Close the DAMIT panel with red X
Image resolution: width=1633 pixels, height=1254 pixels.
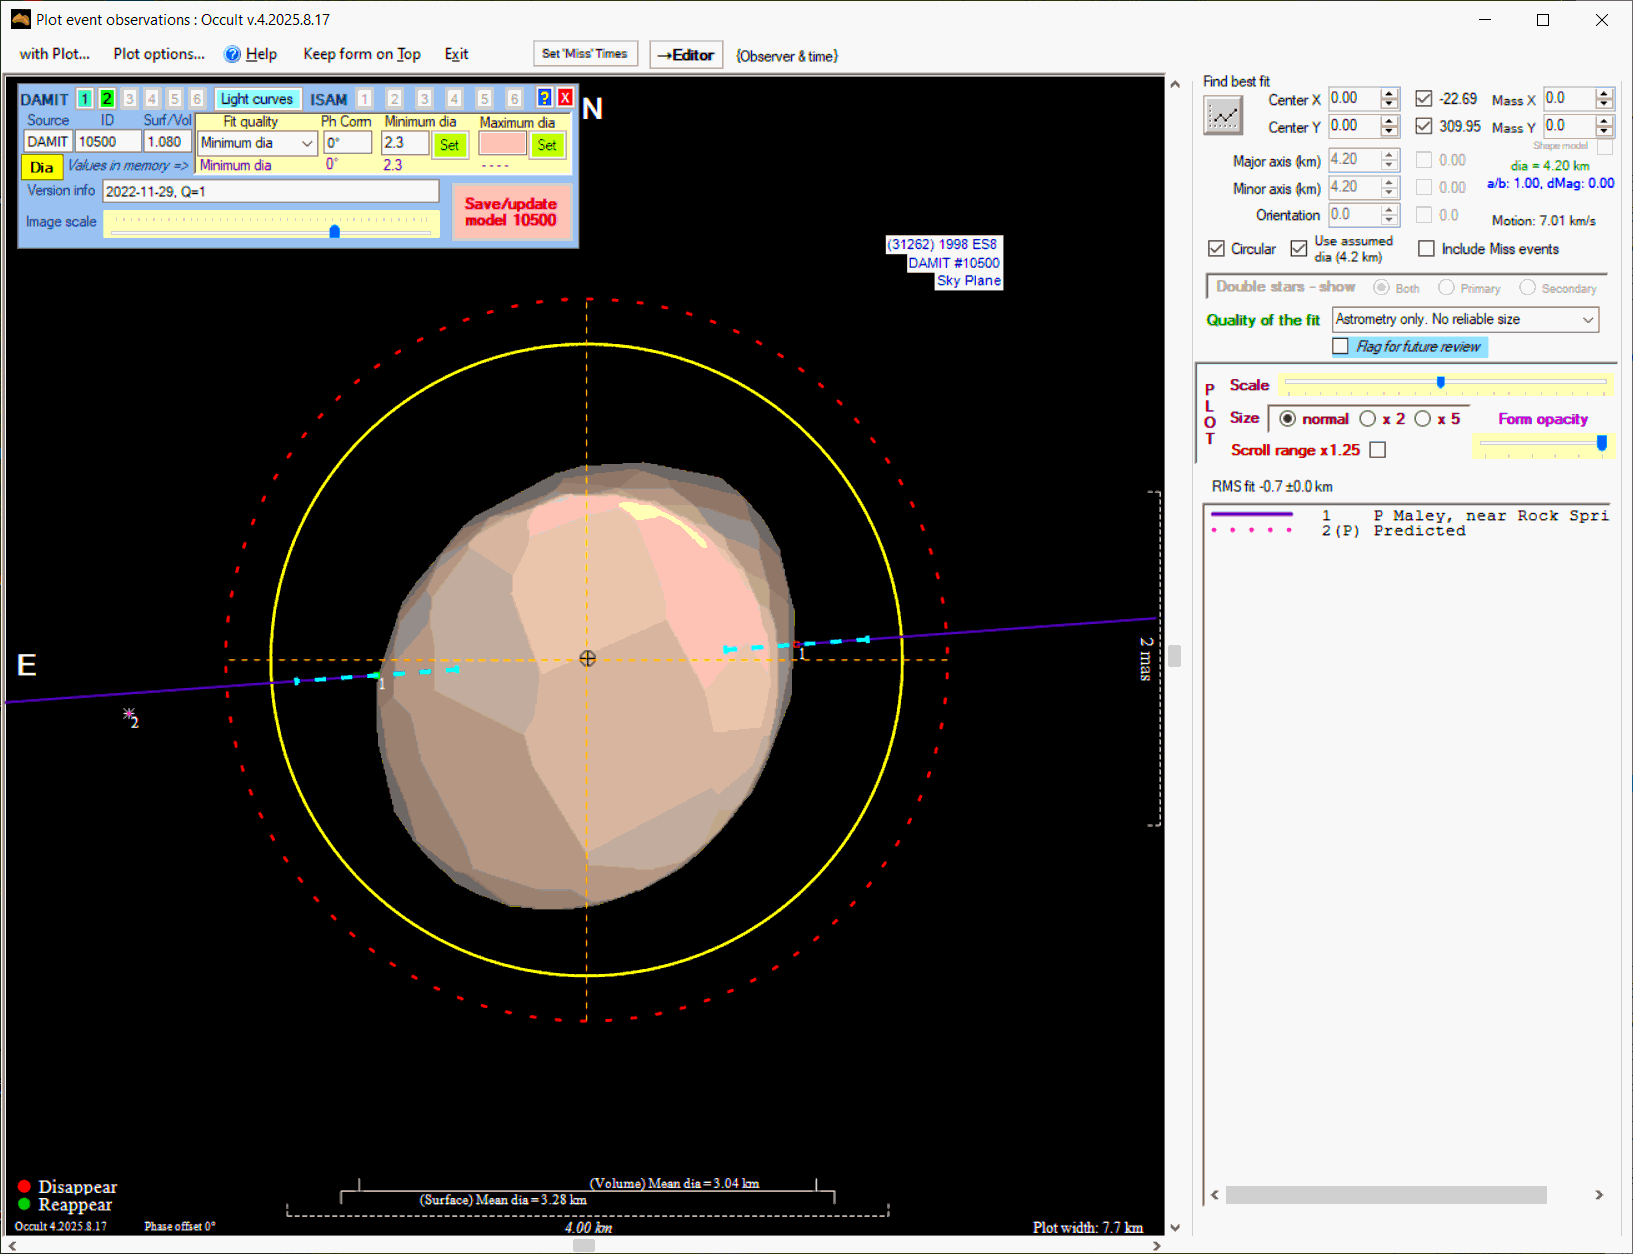[565, 97]
